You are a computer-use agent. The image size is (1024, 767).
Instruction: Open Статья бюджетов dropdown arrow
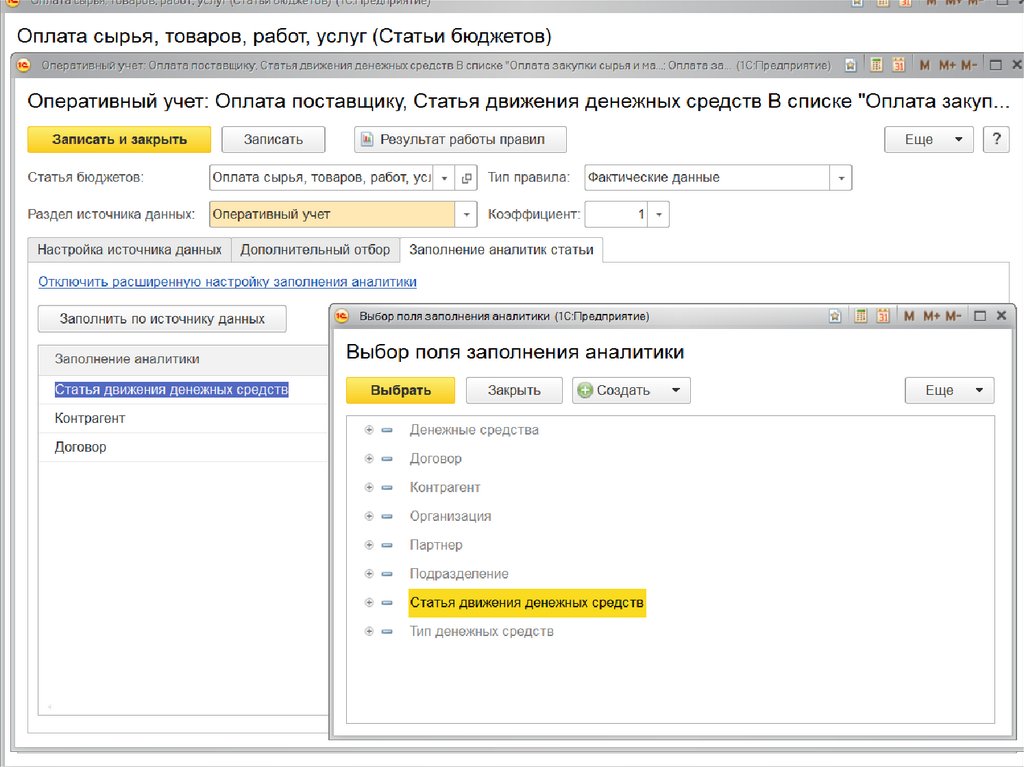click(x=444, y=178)
